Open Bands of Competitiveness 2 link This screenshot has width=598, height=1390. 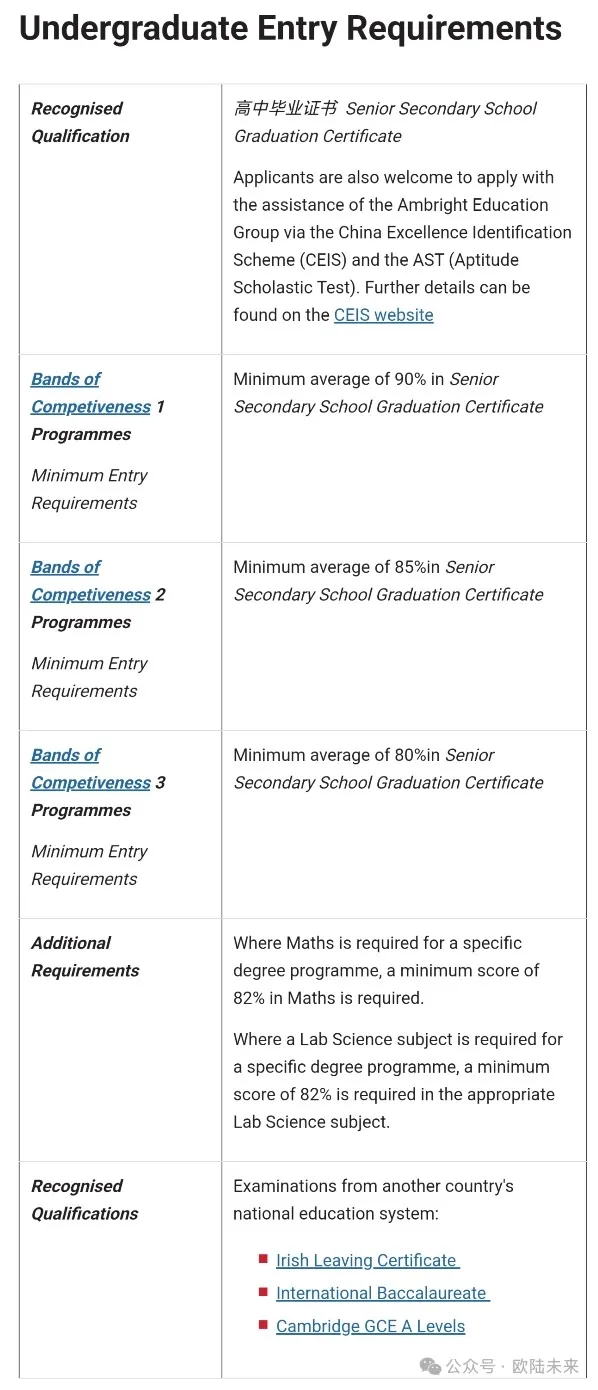tap(91, 581)
